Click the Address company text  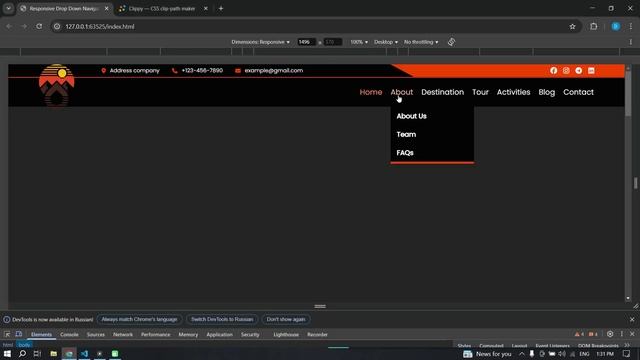[134, 71]
